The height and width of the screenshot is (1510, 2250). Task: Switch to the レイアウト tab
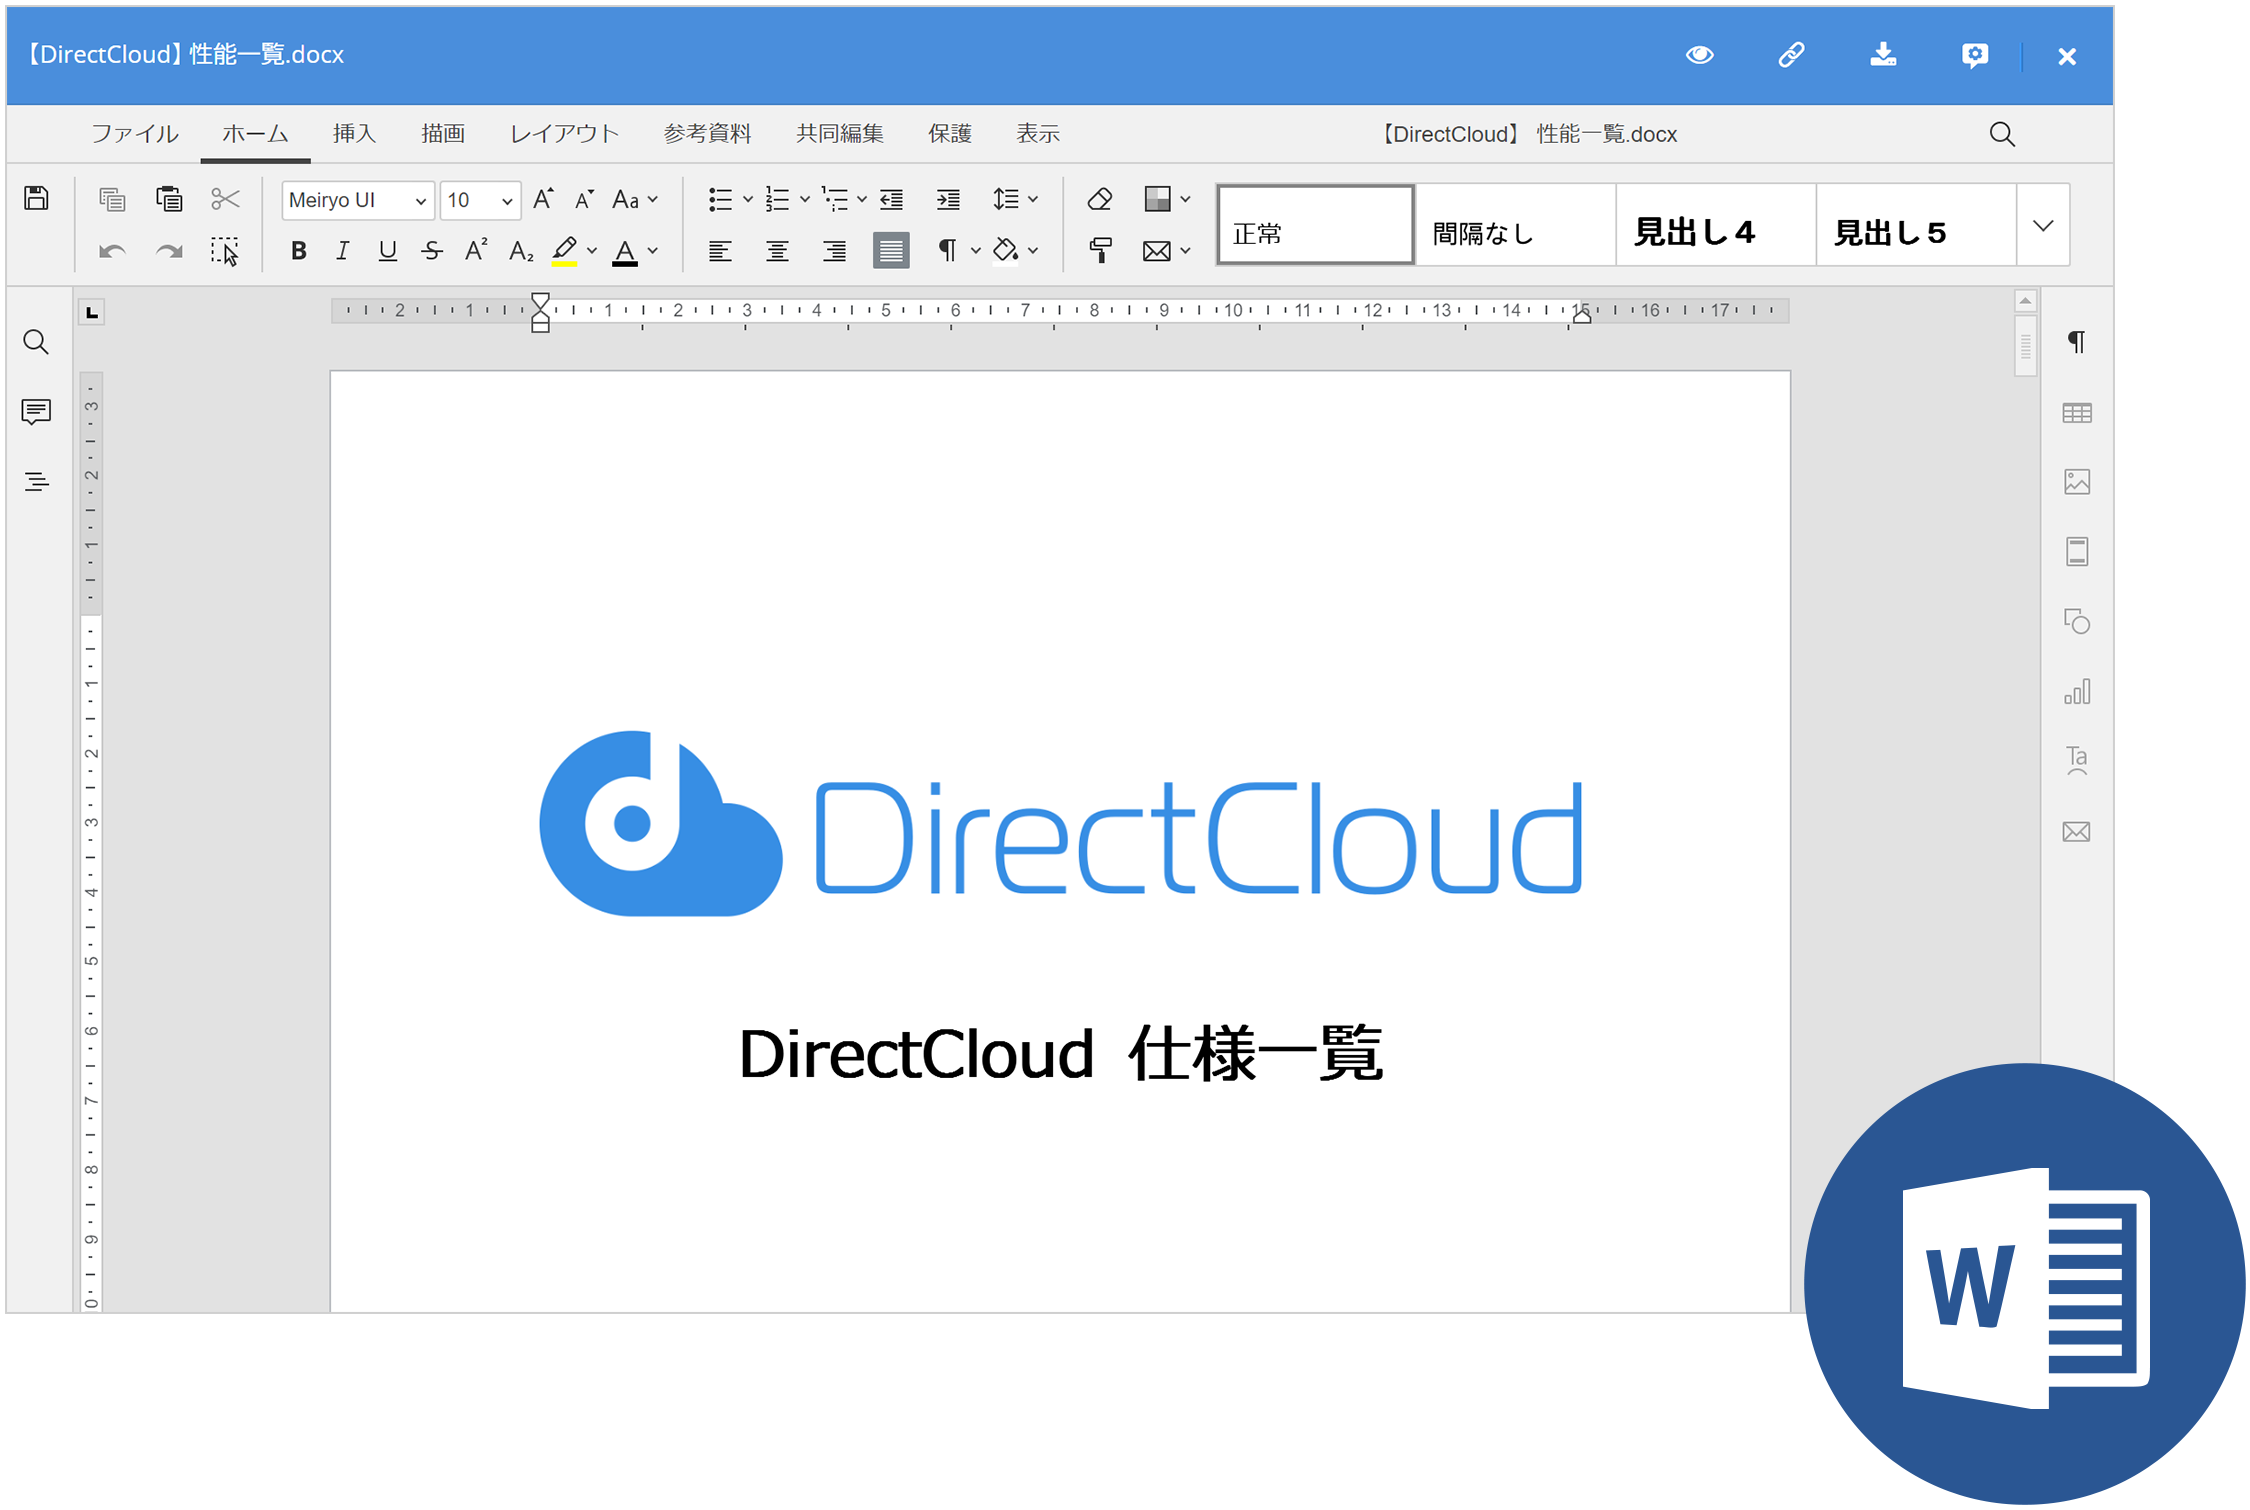tap(565, 134)
